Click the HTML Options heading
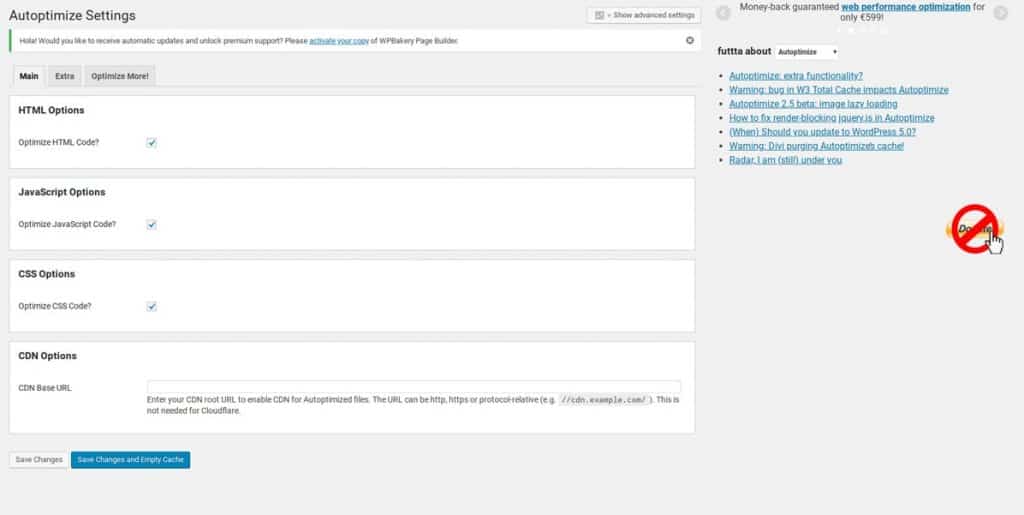This screenshot has height=515, width=1024. tap(51, 110)
